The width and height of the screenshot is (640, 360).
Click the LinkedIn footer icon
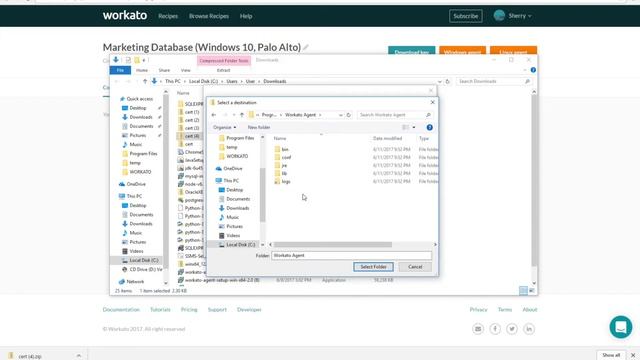tap(529, 329)
